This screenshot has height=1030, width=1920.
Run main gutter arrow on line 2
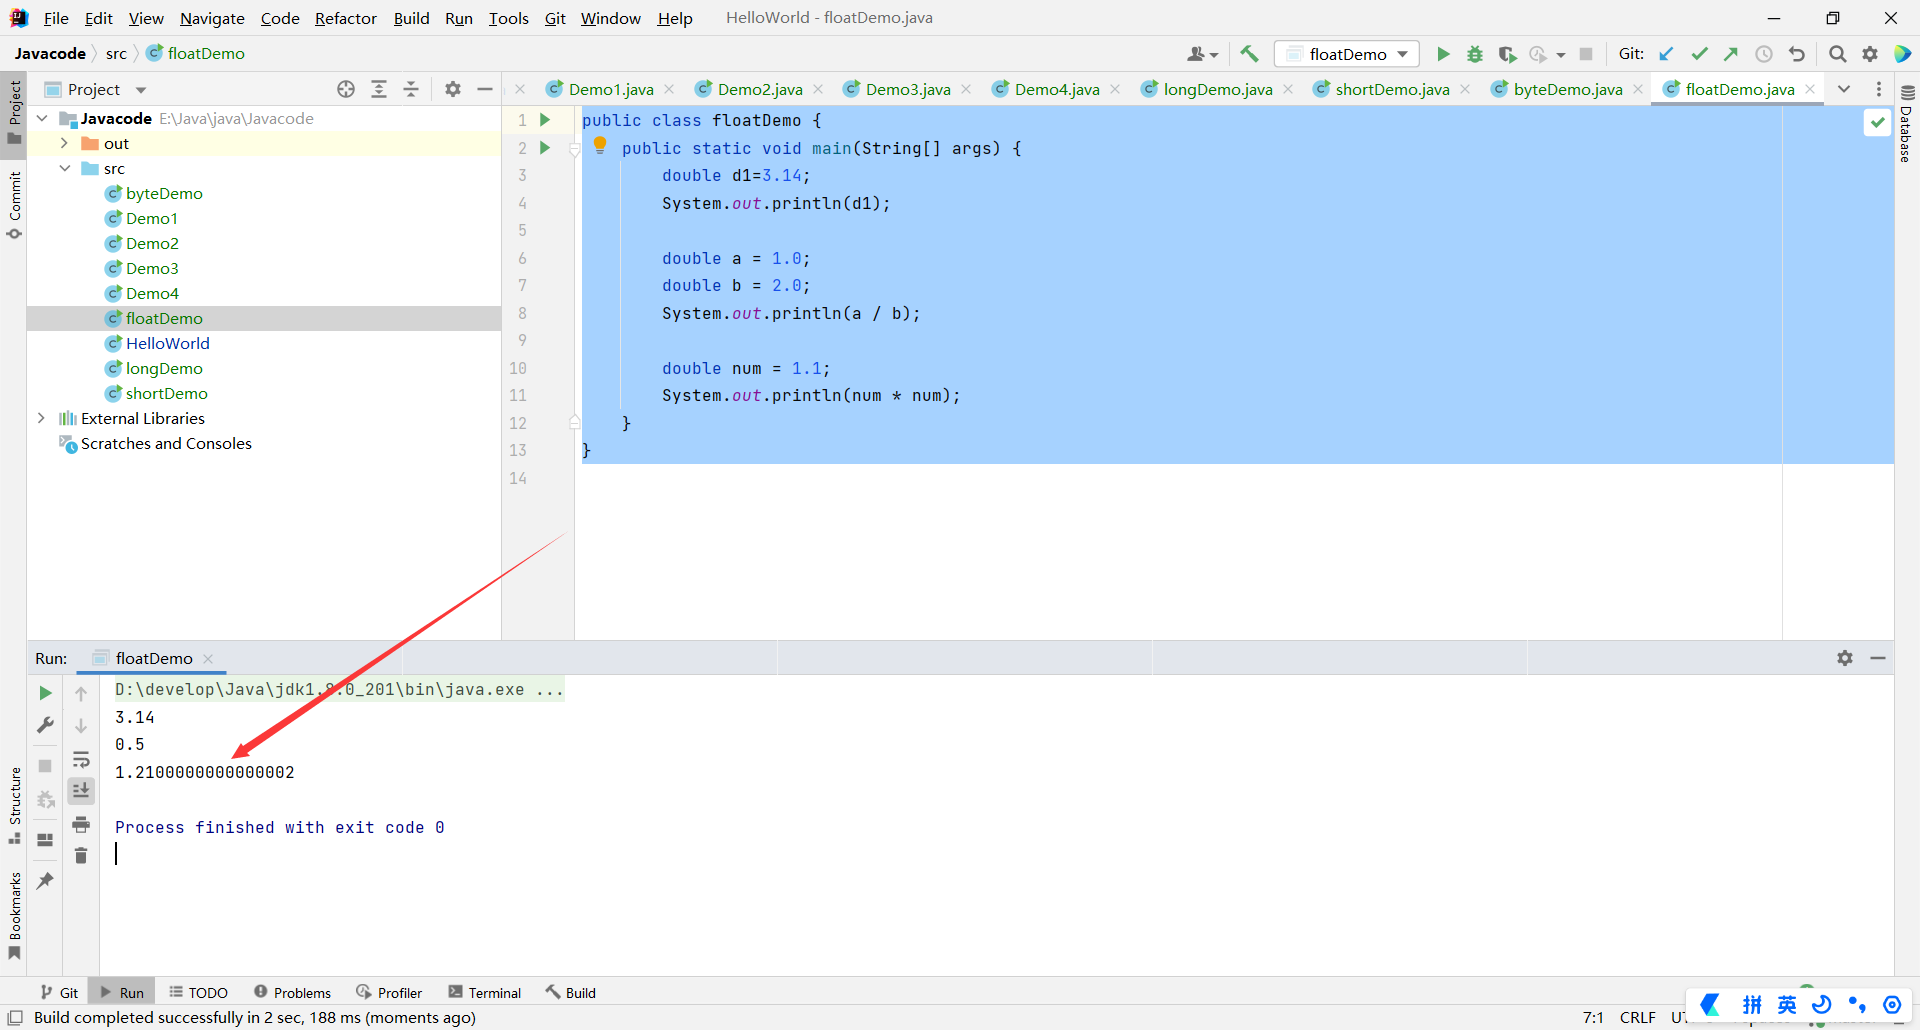tap(545, 148)
